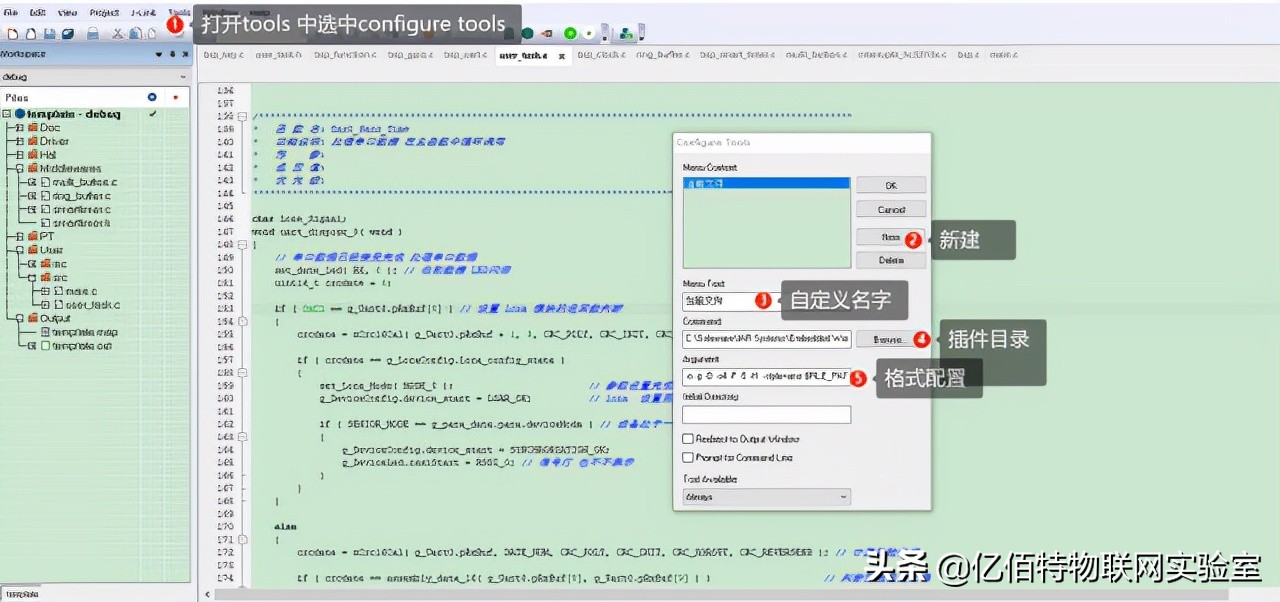Click the Initial Directory input field
Screen dimensions: 1280x602
point(767,414)
